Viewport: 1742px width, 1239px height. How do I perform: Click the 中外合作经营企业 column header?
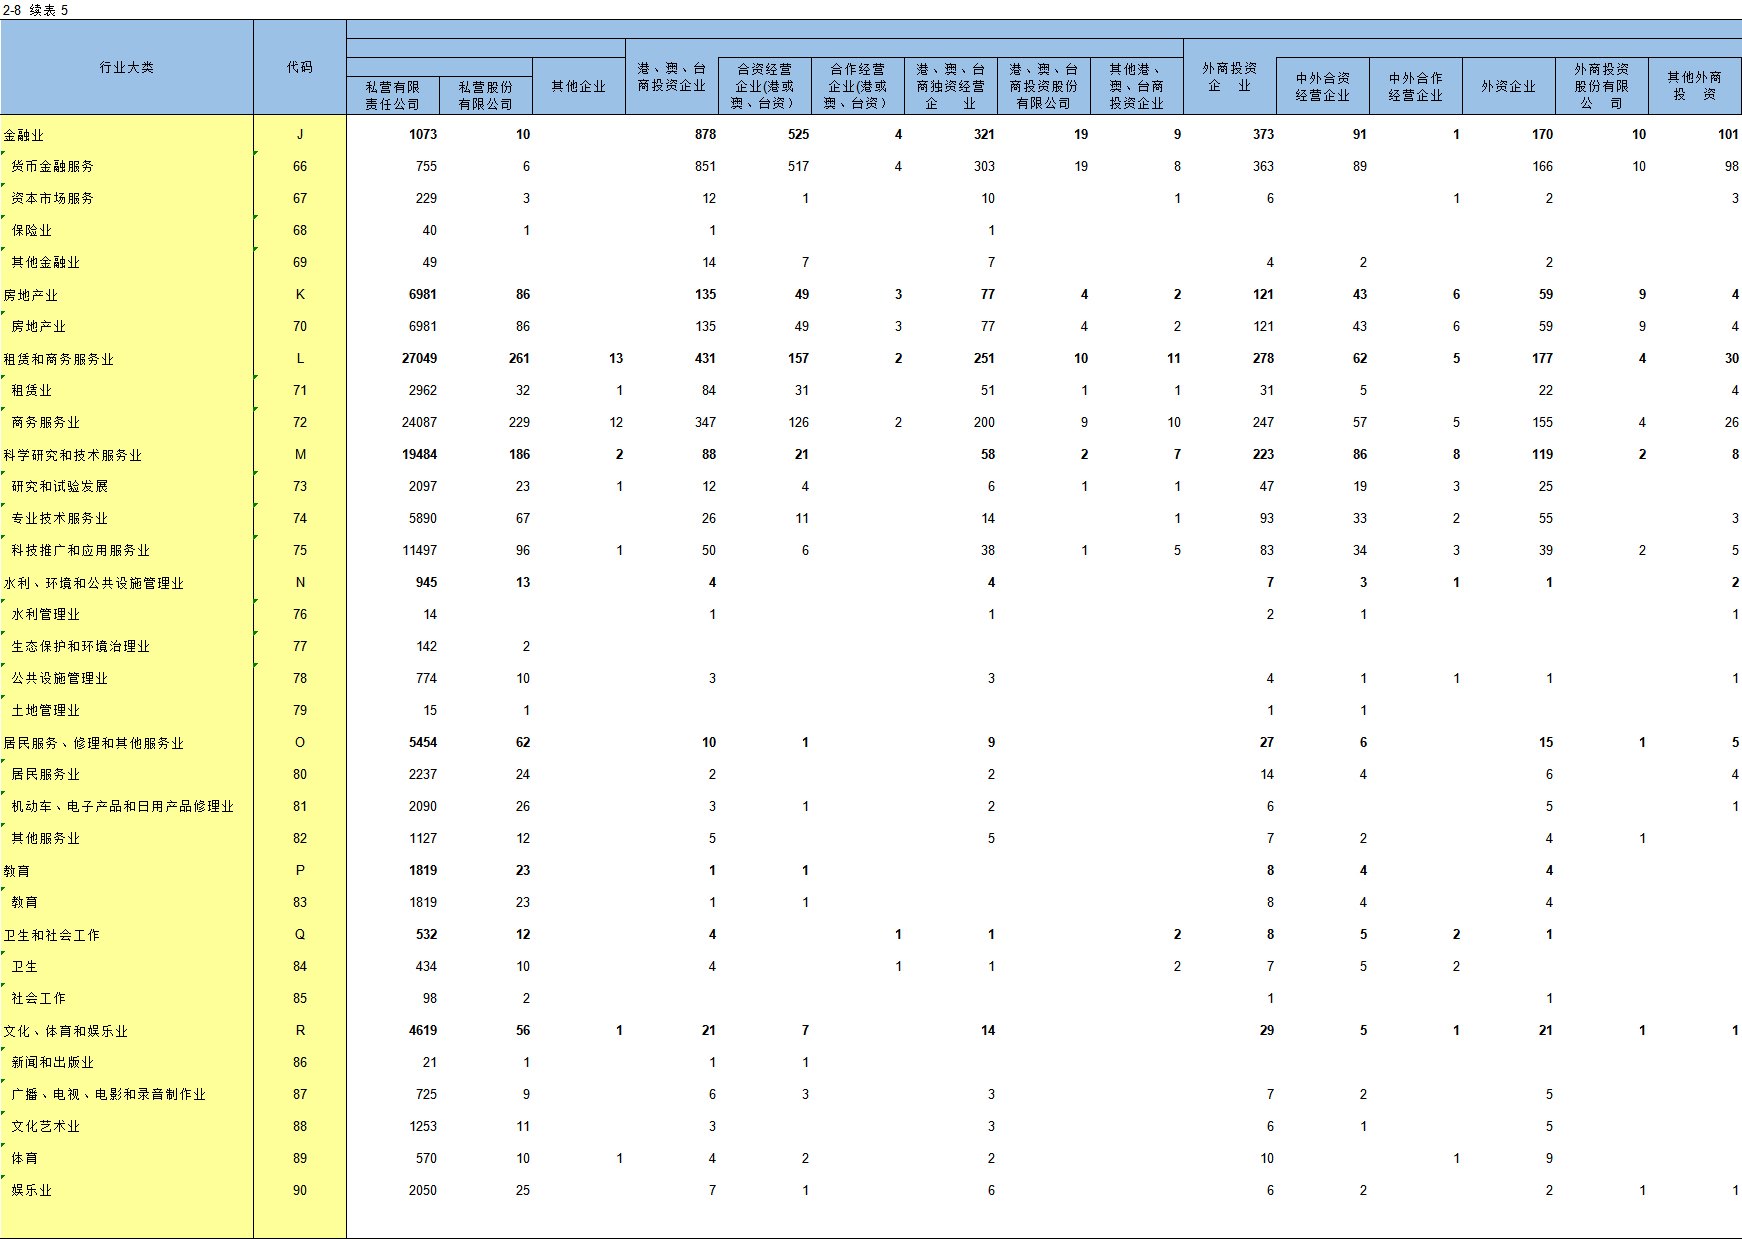pyautogui.click(x=1416, y=86)
